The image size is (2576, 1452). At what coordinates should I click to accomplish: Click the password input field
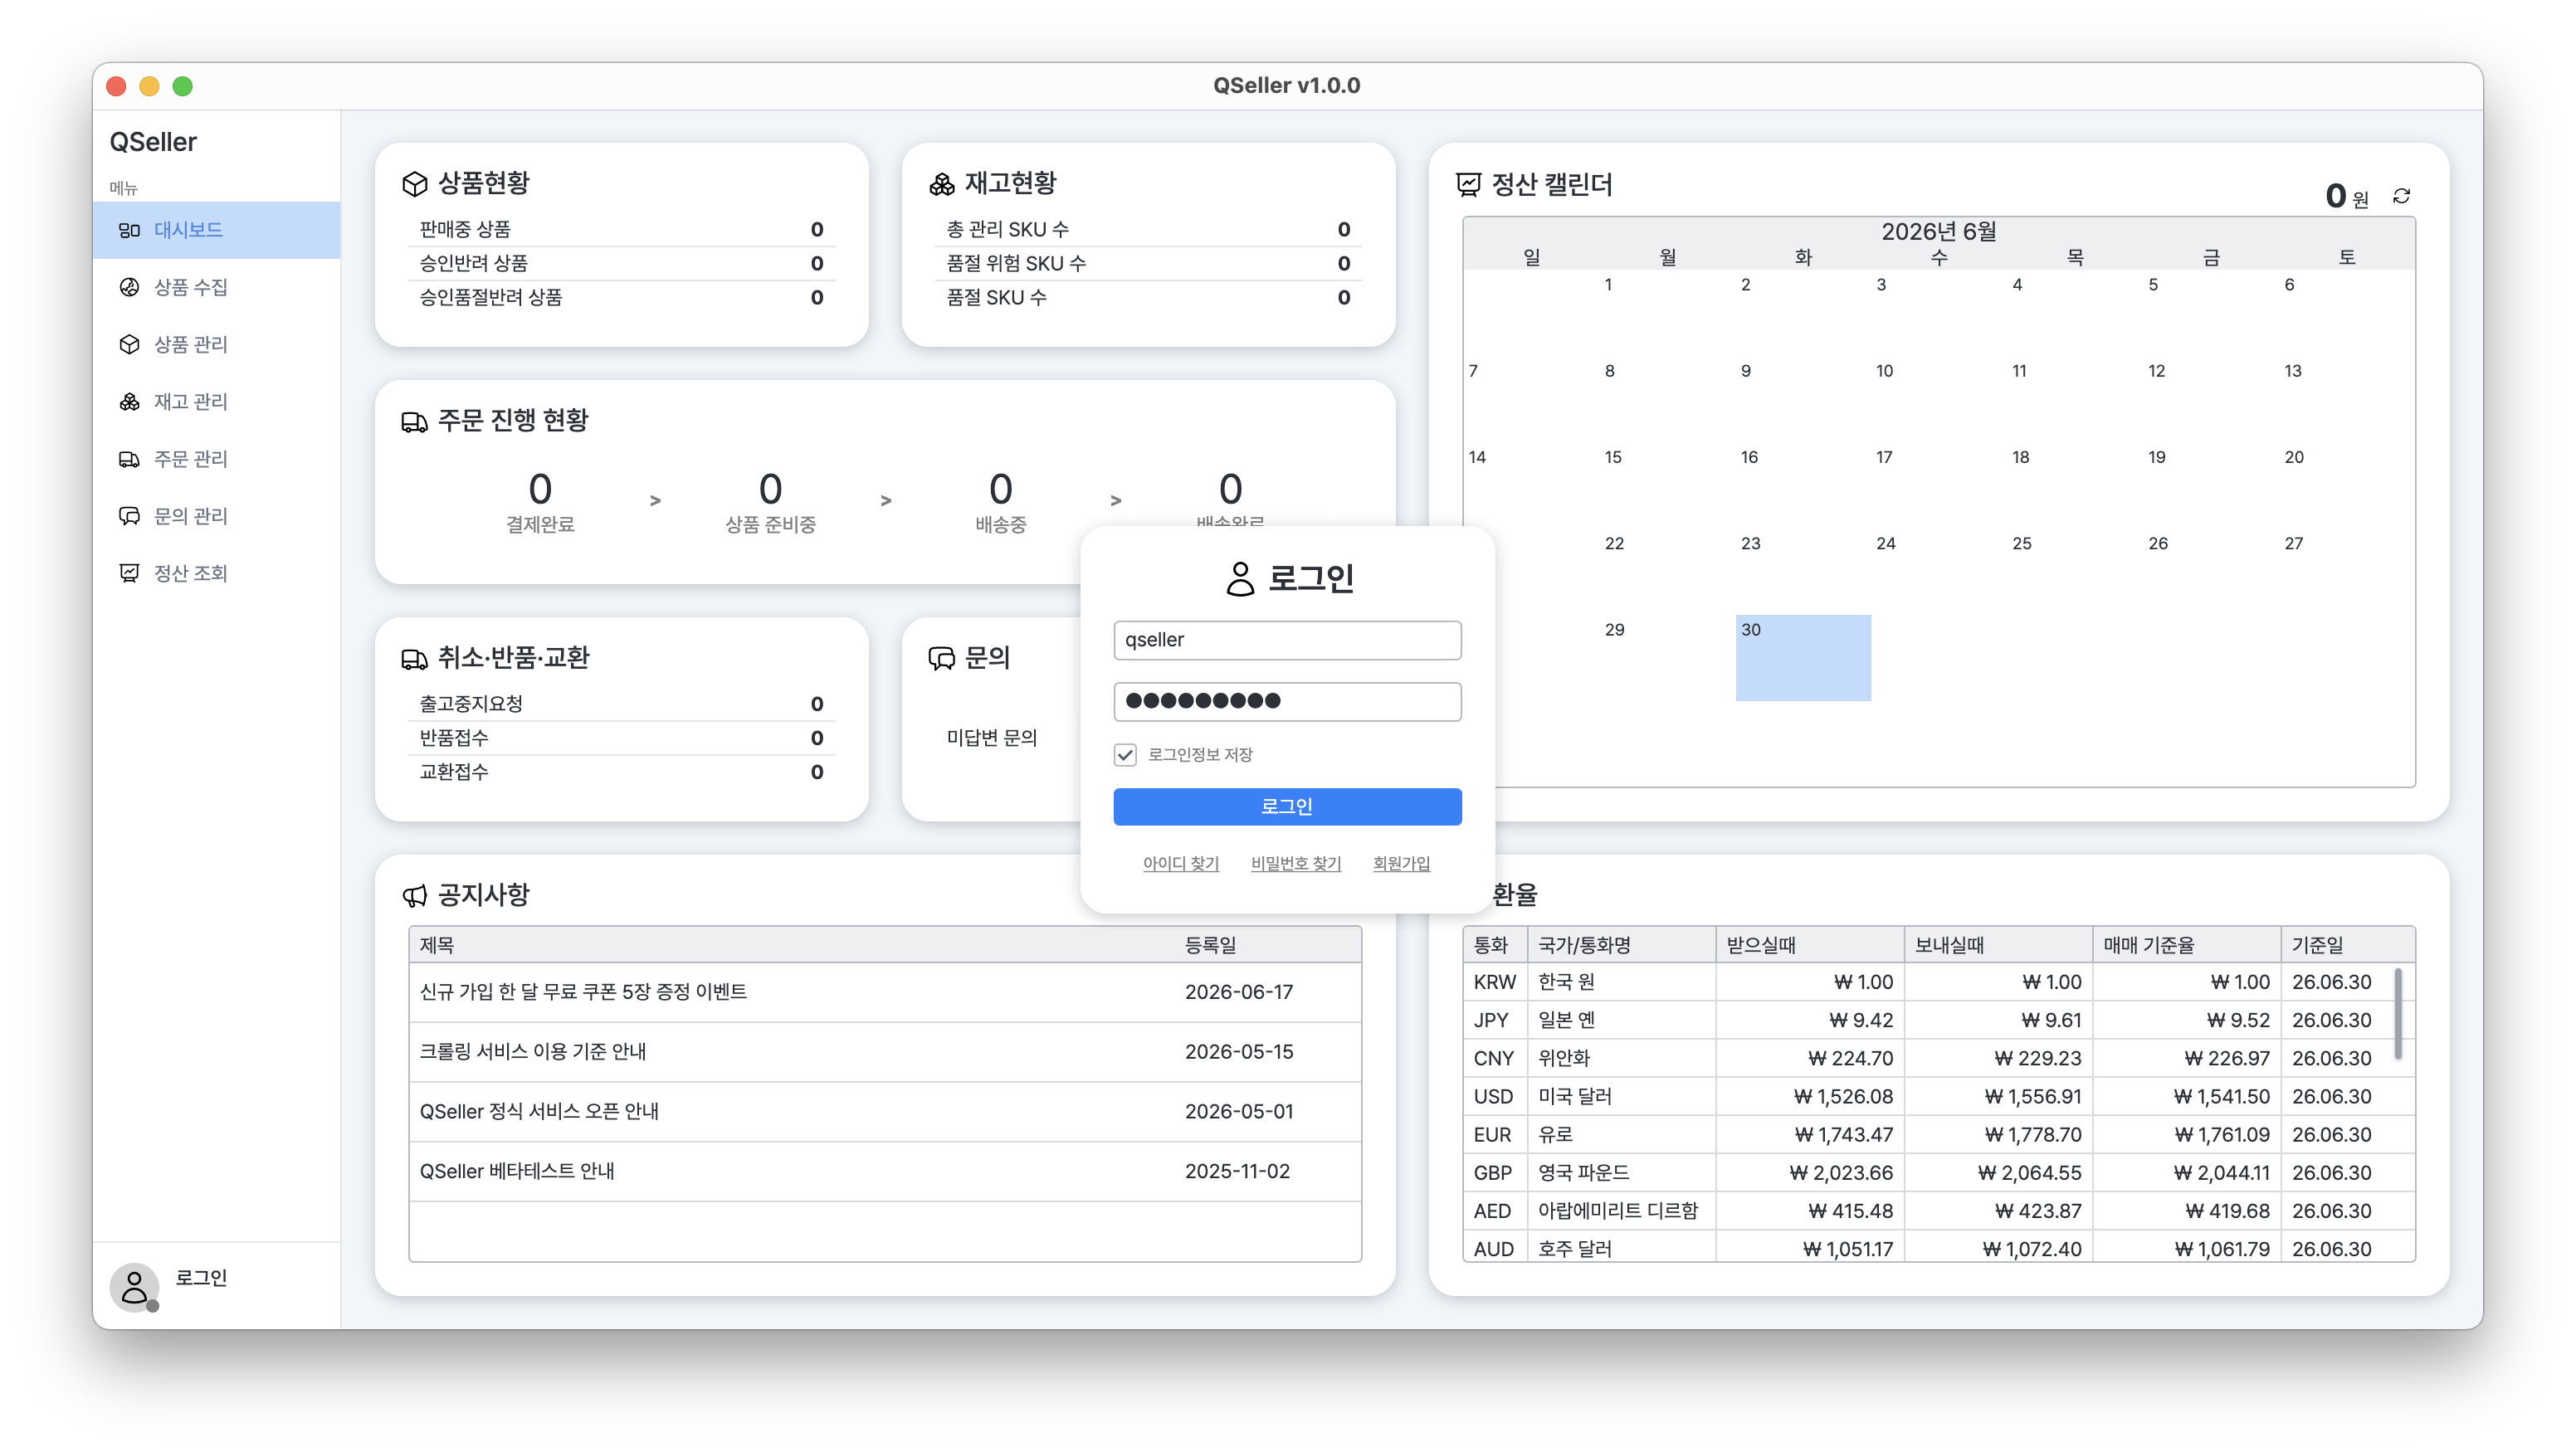point(1287,701)
